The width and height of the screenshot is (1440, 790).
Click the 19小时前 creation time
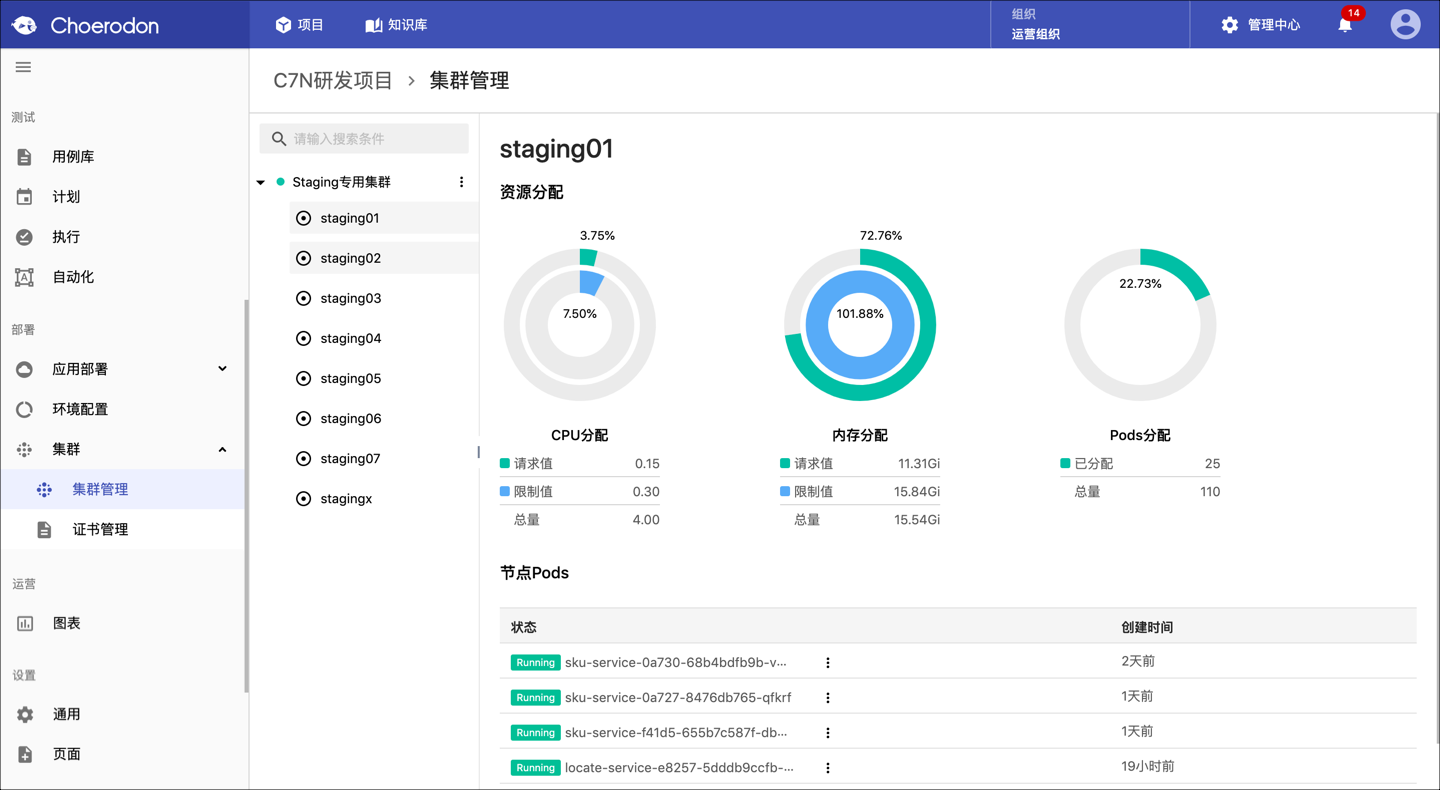tap(1148, 766)
